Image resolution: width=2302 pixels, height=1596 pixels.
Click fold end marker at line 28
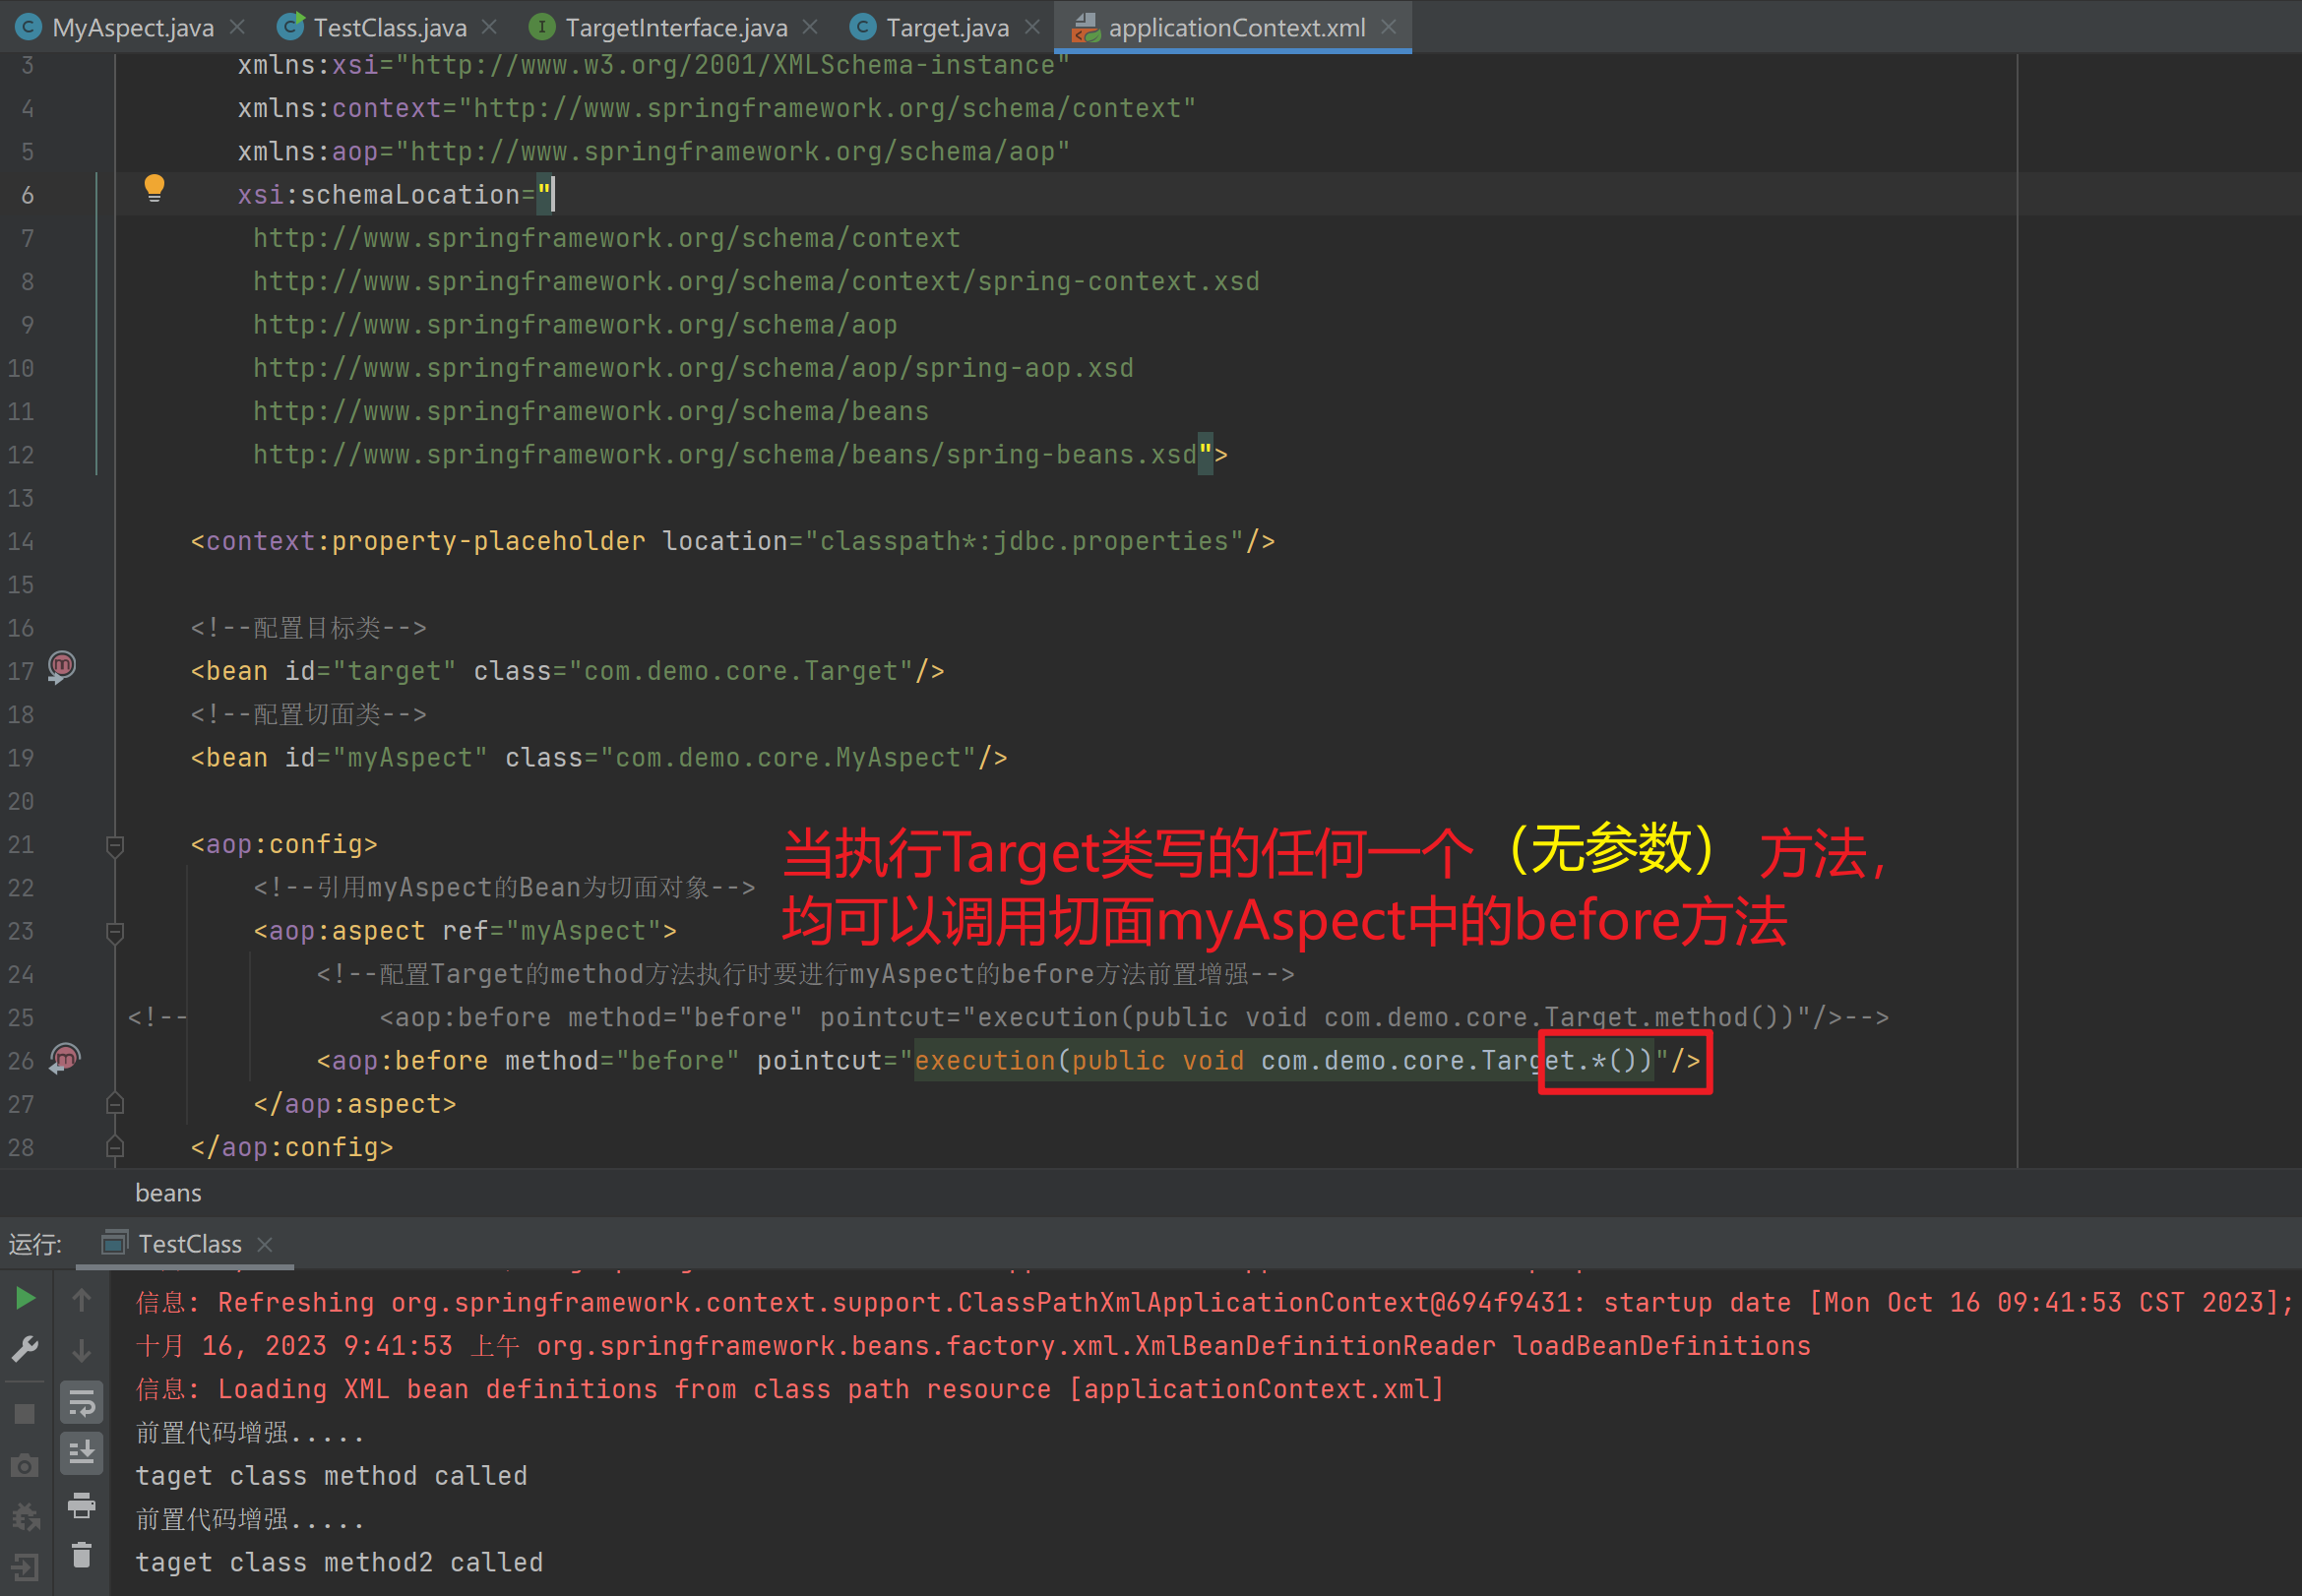115,1147
